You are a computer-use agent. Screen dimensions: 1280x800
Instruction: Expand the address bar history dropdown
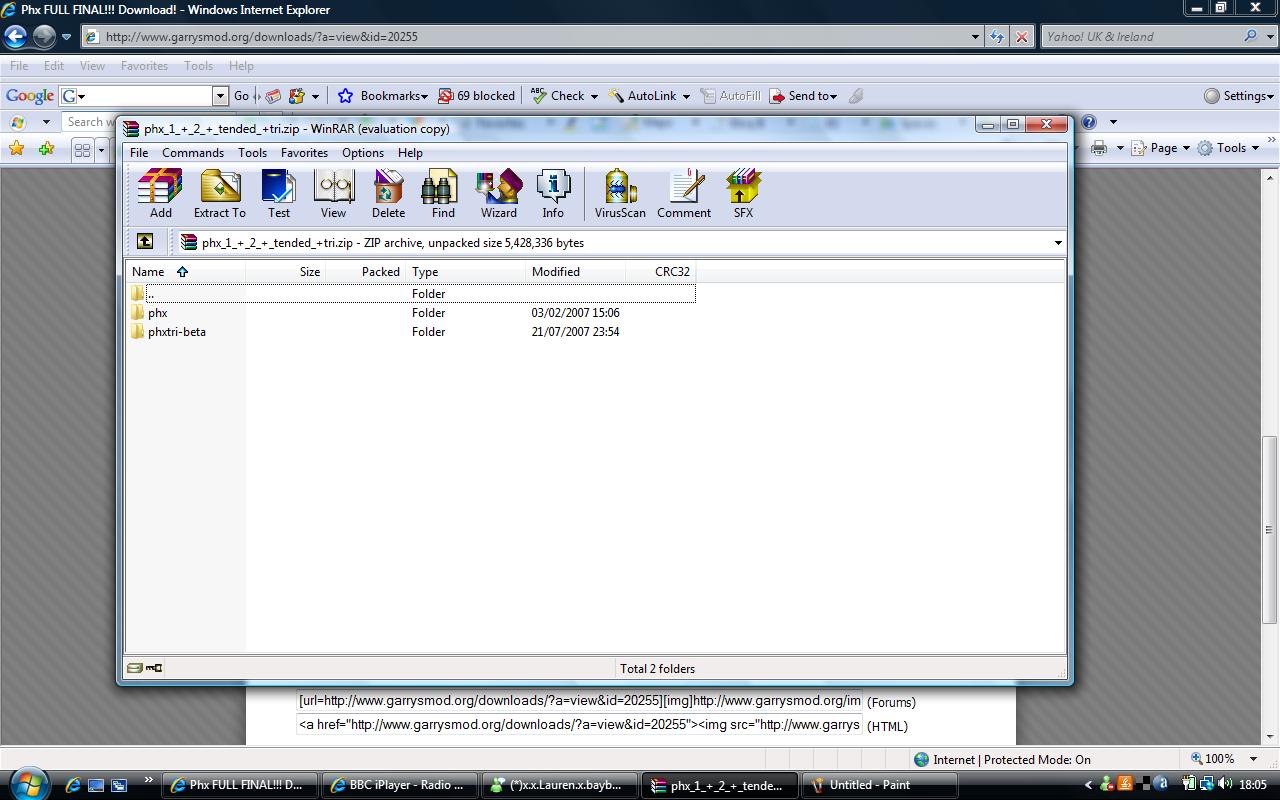(976, 37)
